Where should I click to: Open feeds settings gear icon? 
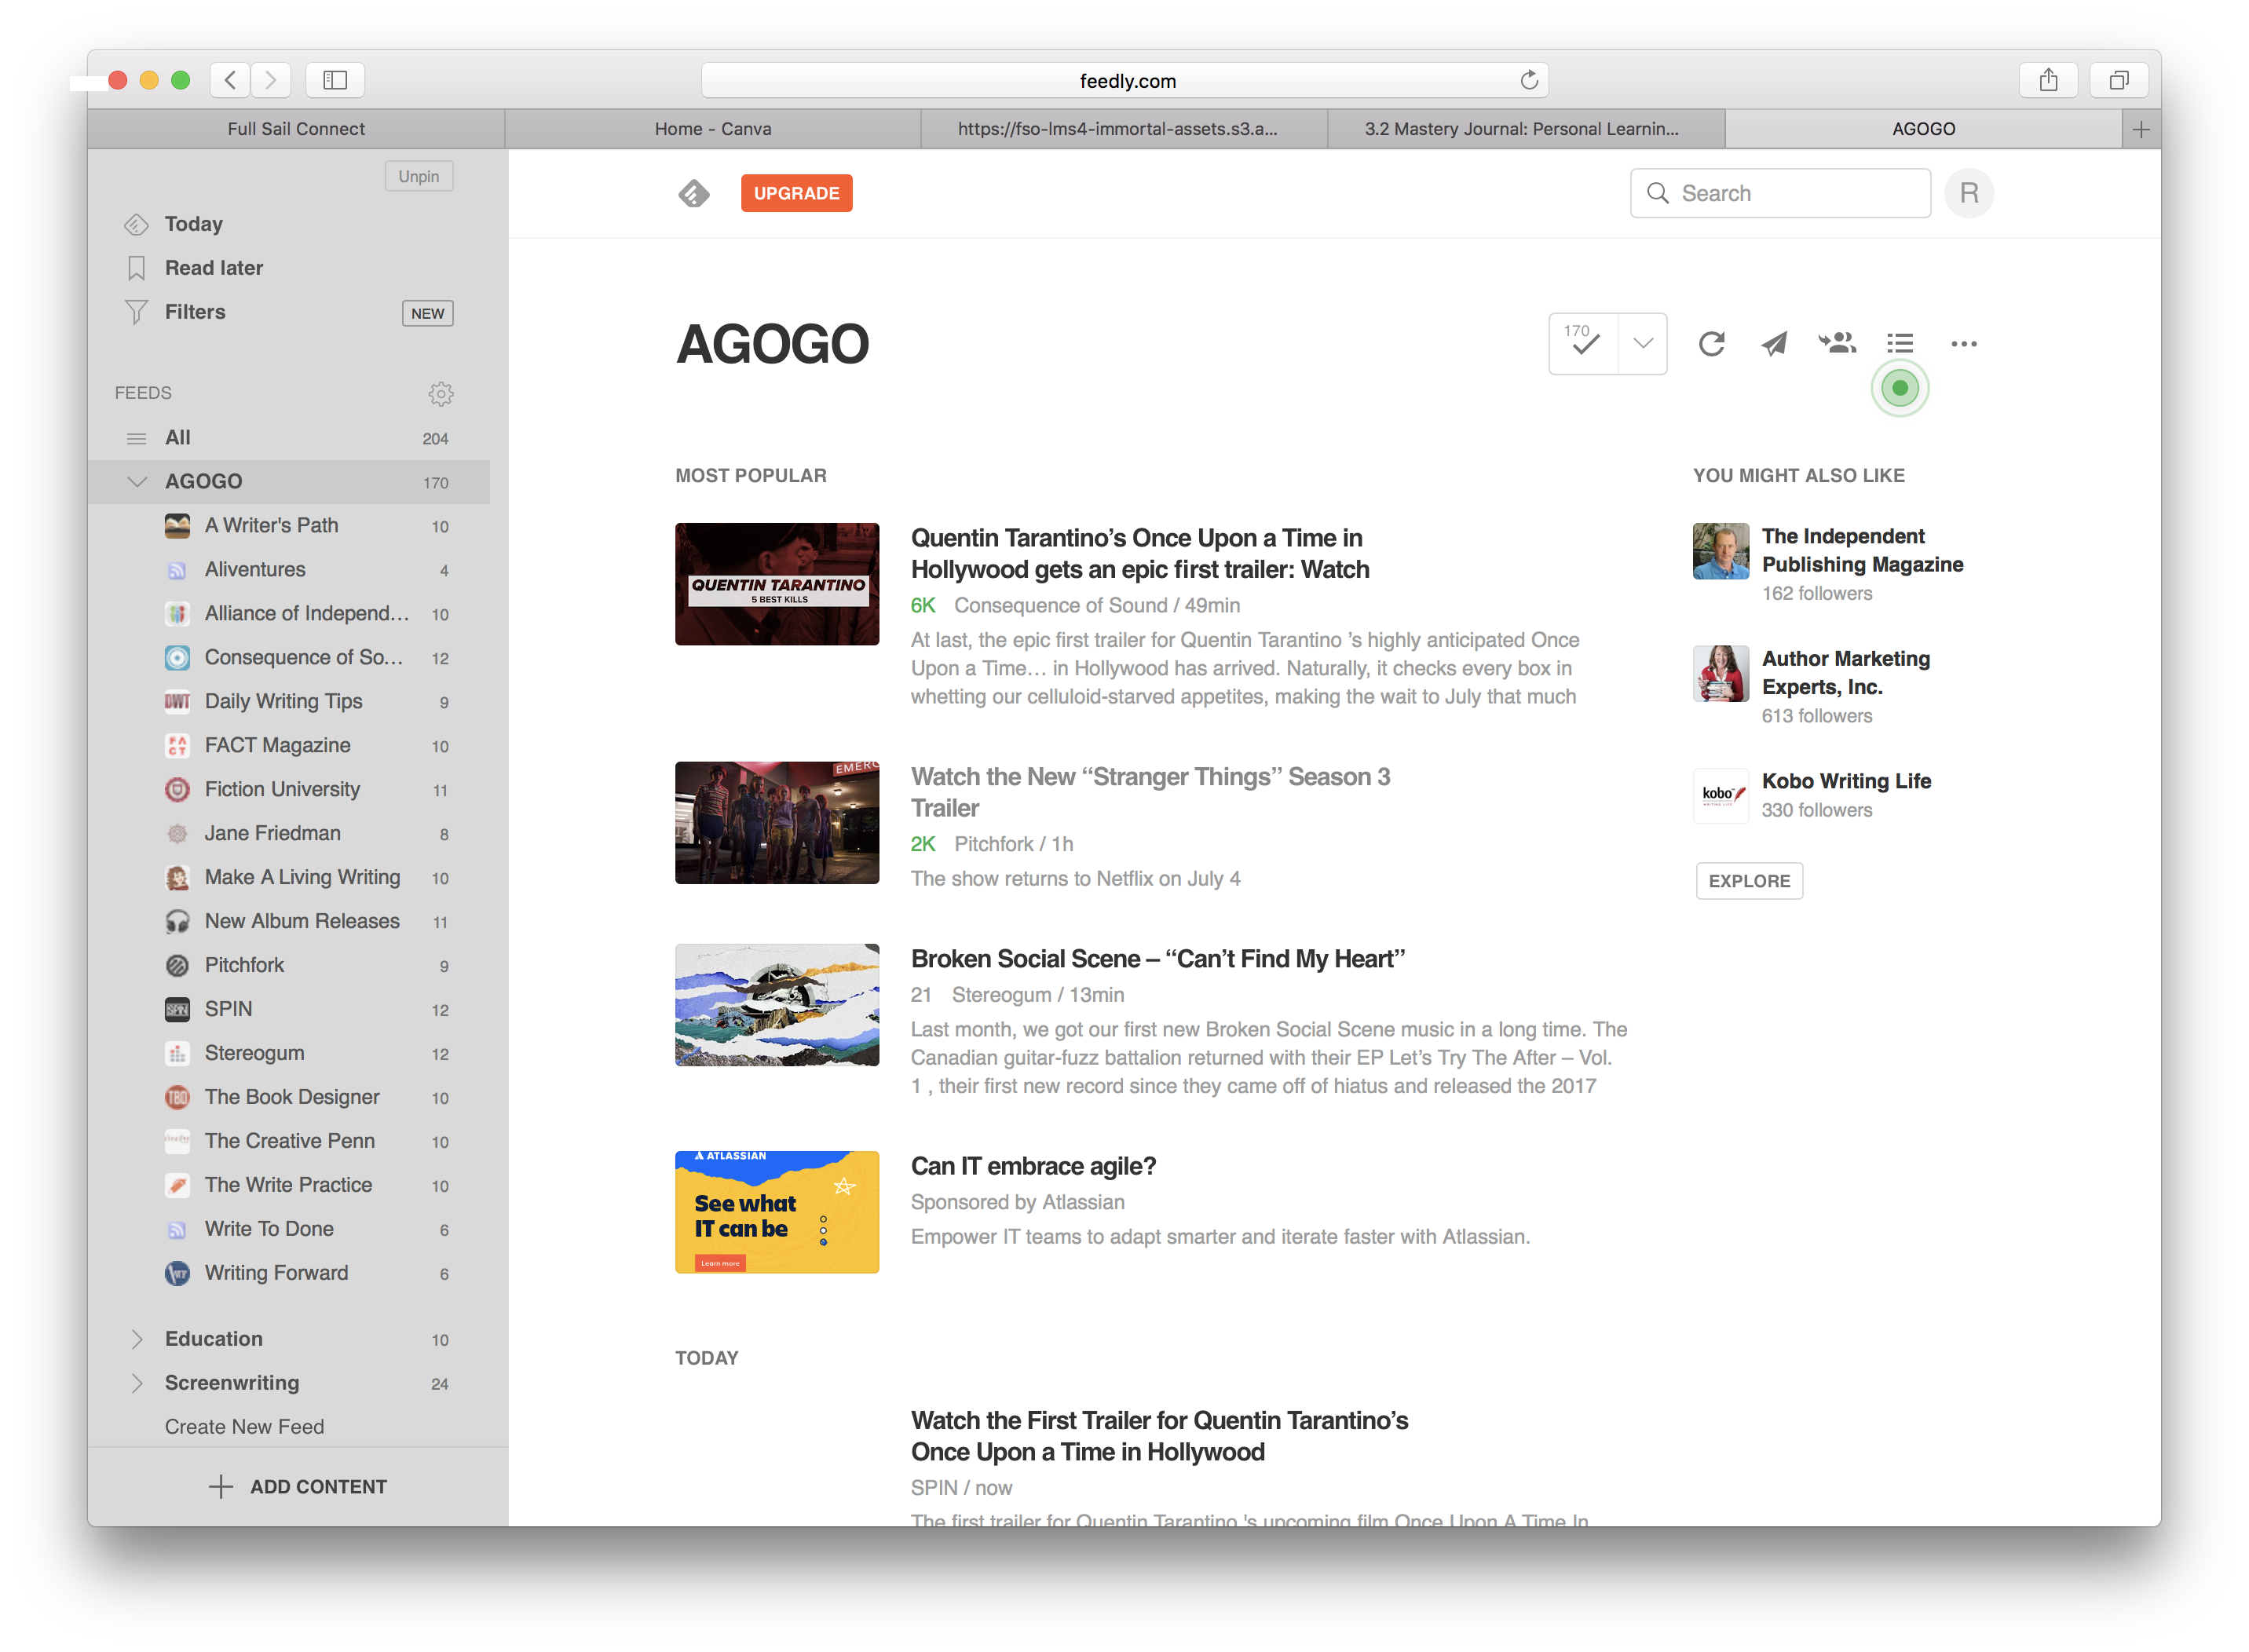click(x=441, y=393)
